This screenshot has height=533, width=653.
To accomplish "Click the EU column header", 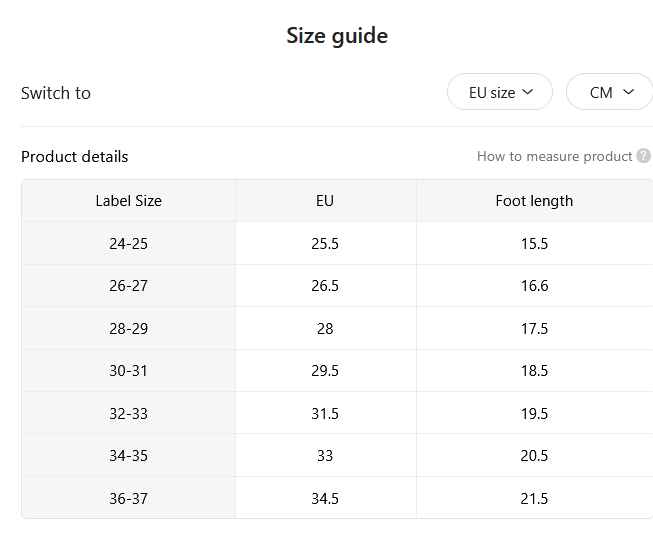I will [325, 201].
